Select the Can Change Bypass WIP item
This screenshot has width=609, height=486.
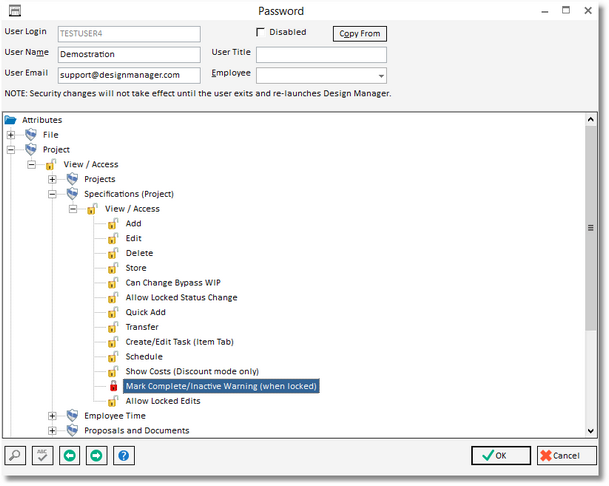(173, 282)
